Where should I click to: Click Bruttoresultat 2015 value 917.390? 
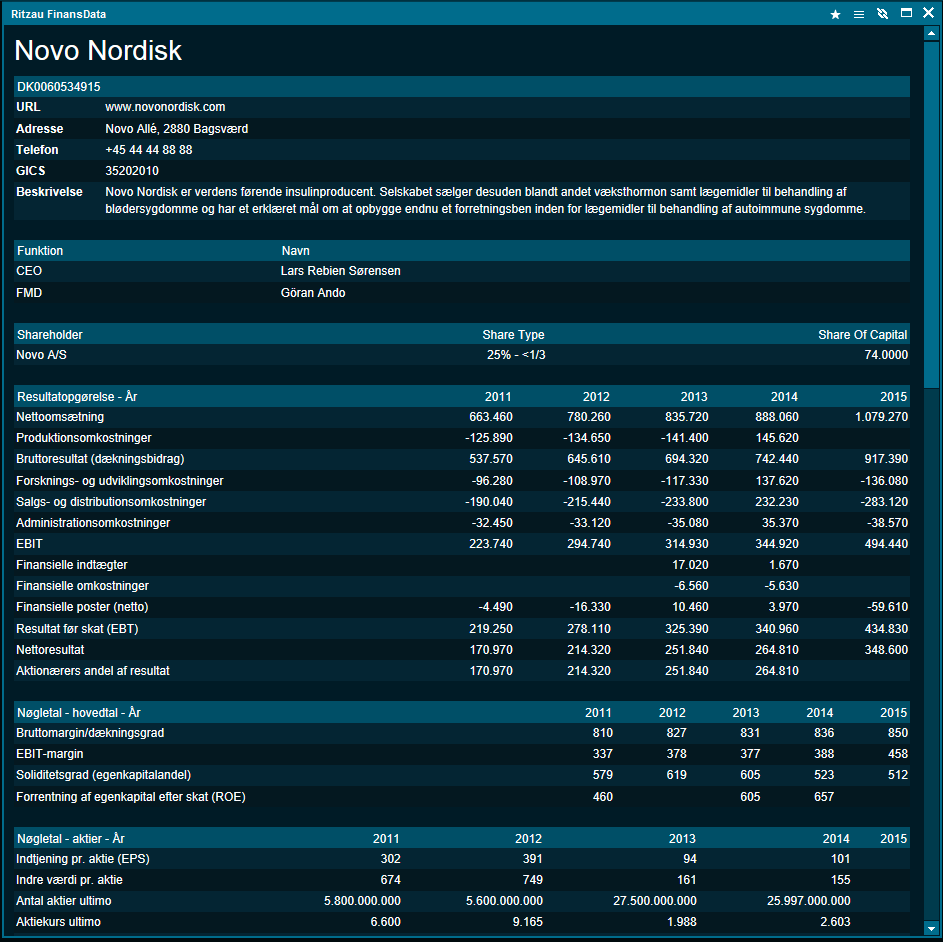pyautogui.click(x=886, y=459)
